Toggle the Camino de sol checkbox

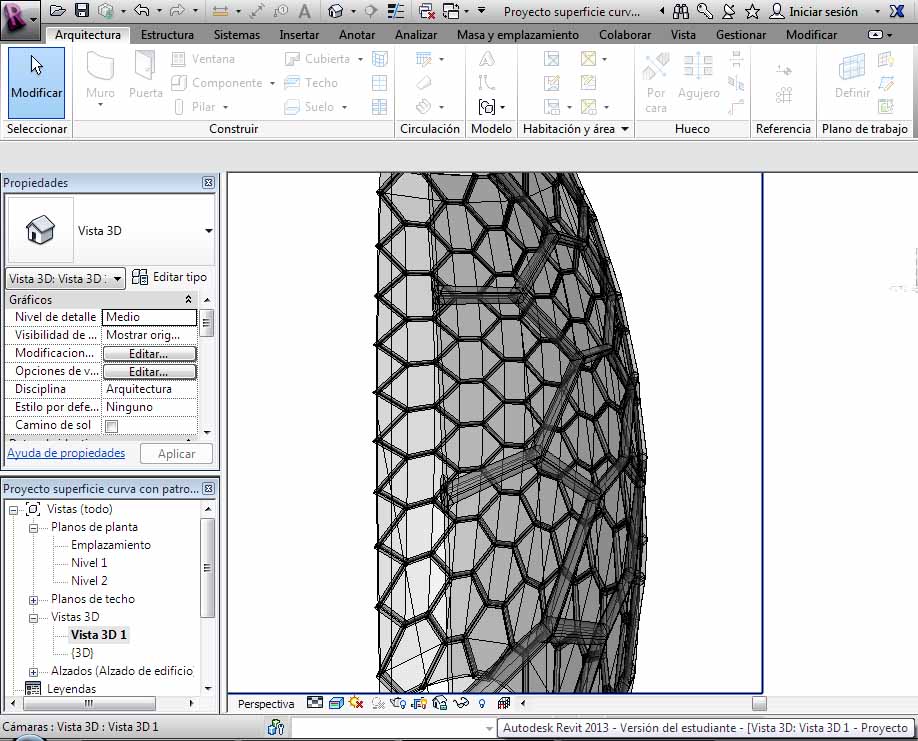pyautogui.click(x=112, y=426)
